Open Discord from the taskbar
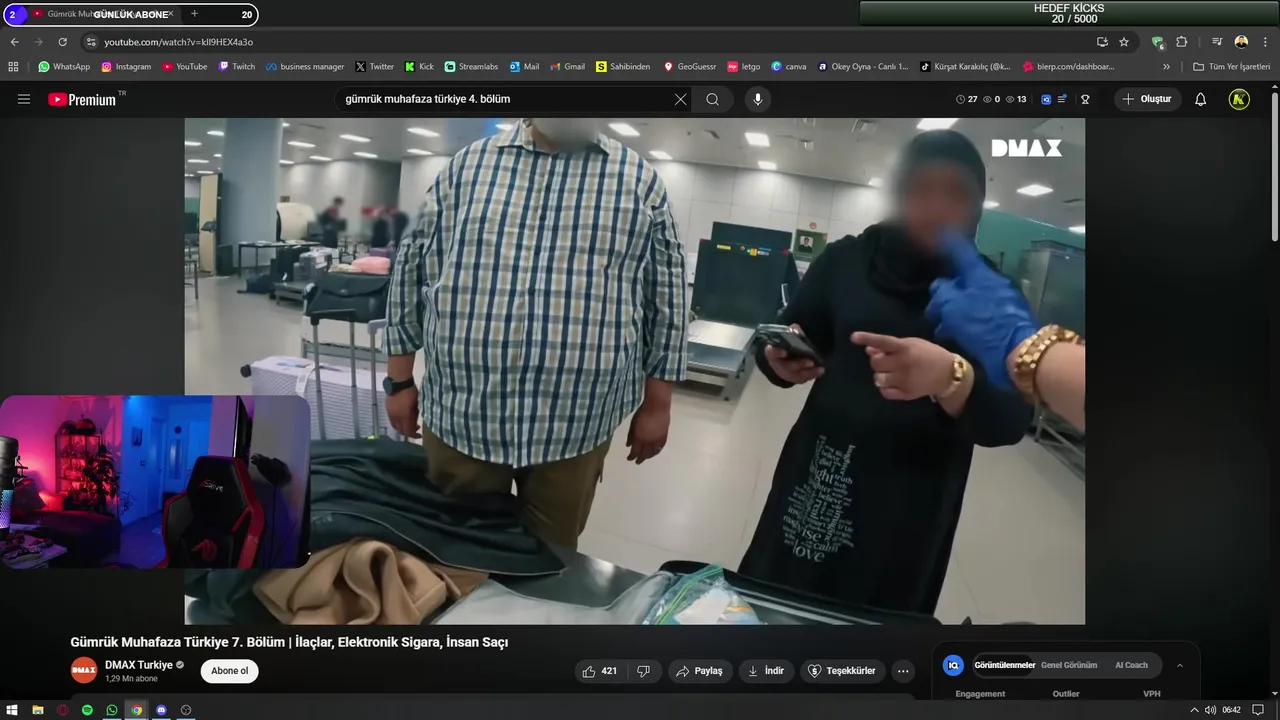1280x720 pixels. pos(161,710)
